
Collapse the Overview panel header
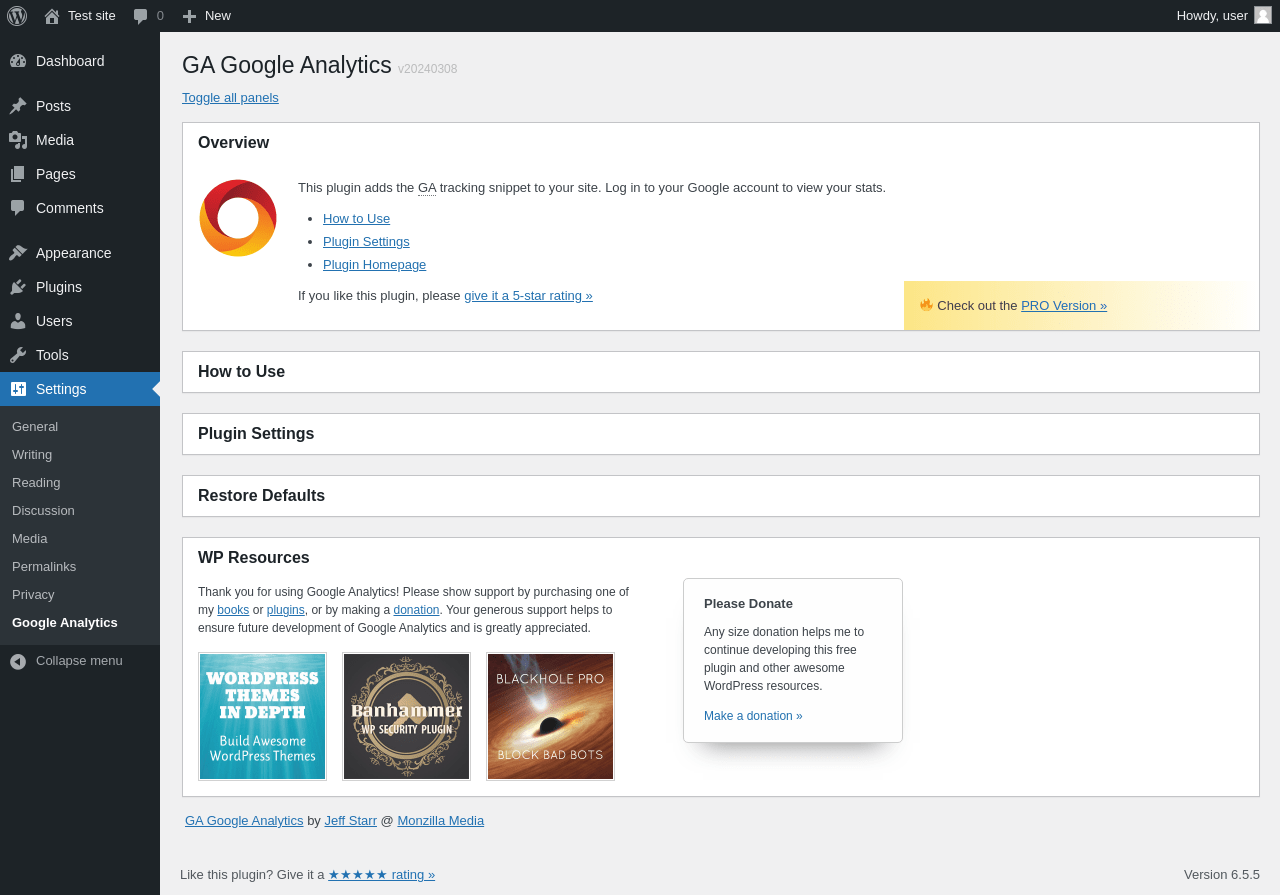pyautogui.click(x=233, y=143)
